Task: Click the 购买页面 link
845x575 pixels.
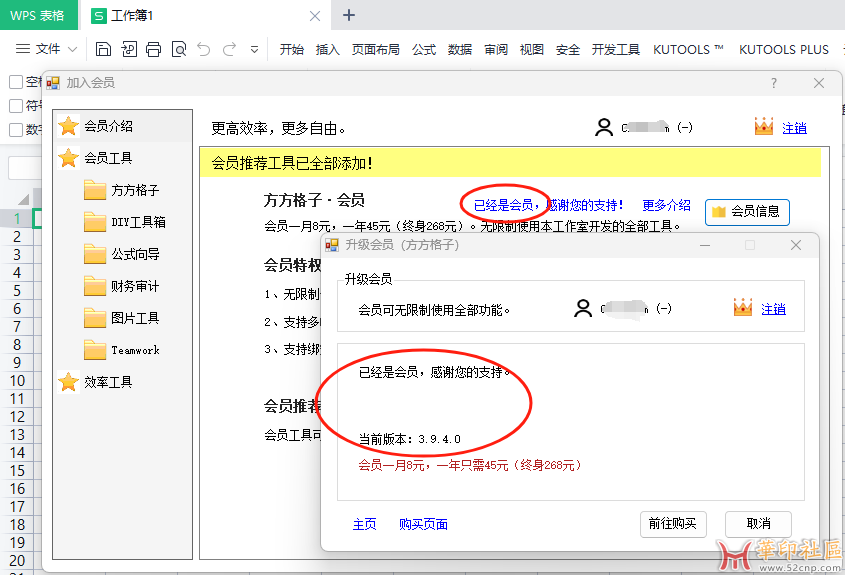Action: 423,524
